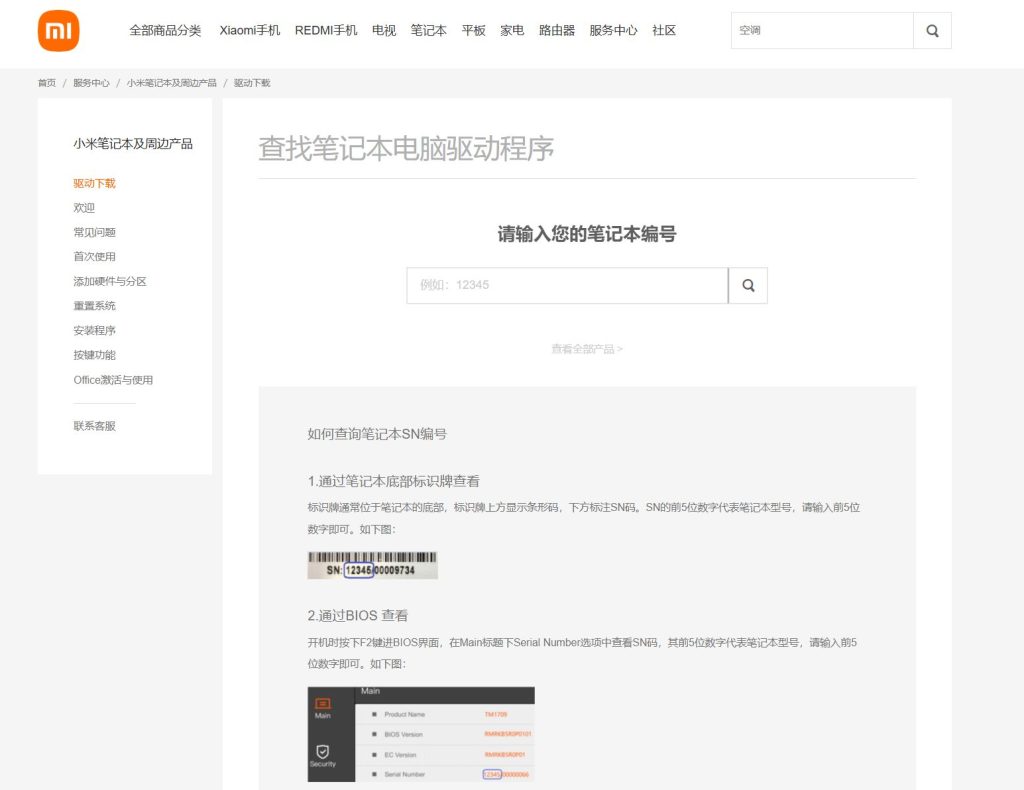The width and height of the screenshot is (1024, 790).
Task: Go to 小米笔记本及周边产品 breadcrumb
Action: (172, 83)
